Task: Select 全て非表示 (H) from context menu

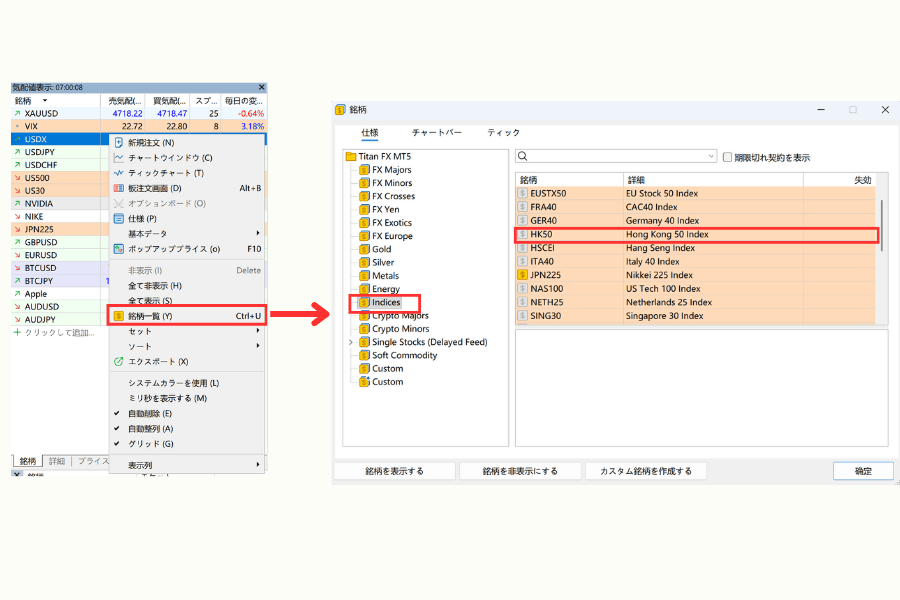Action: click(x=155, y=286)
